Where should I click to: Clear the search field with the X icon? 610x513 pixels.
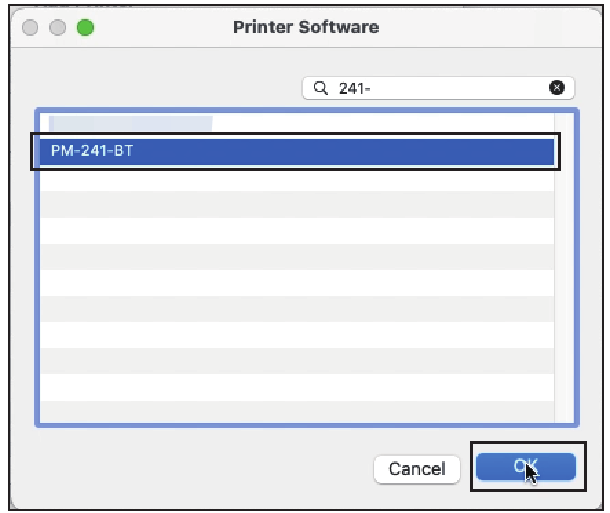[x=557, y=88]
